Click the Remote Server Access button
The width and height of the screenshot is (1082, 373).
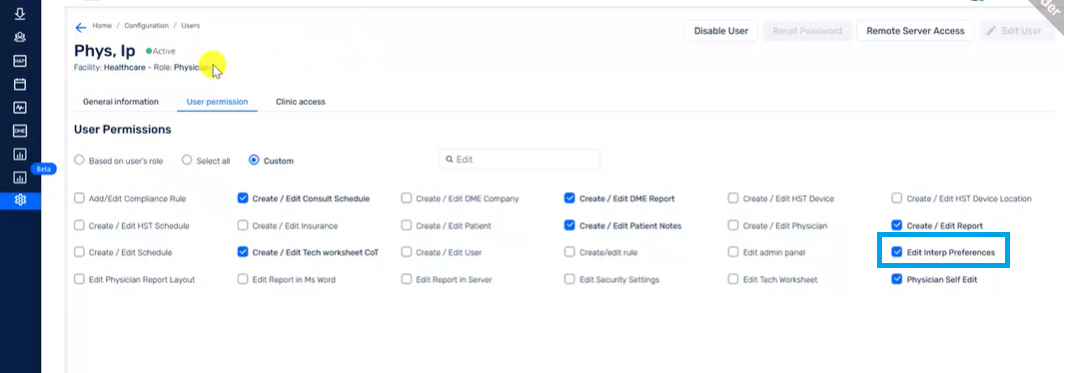[915, 31]
